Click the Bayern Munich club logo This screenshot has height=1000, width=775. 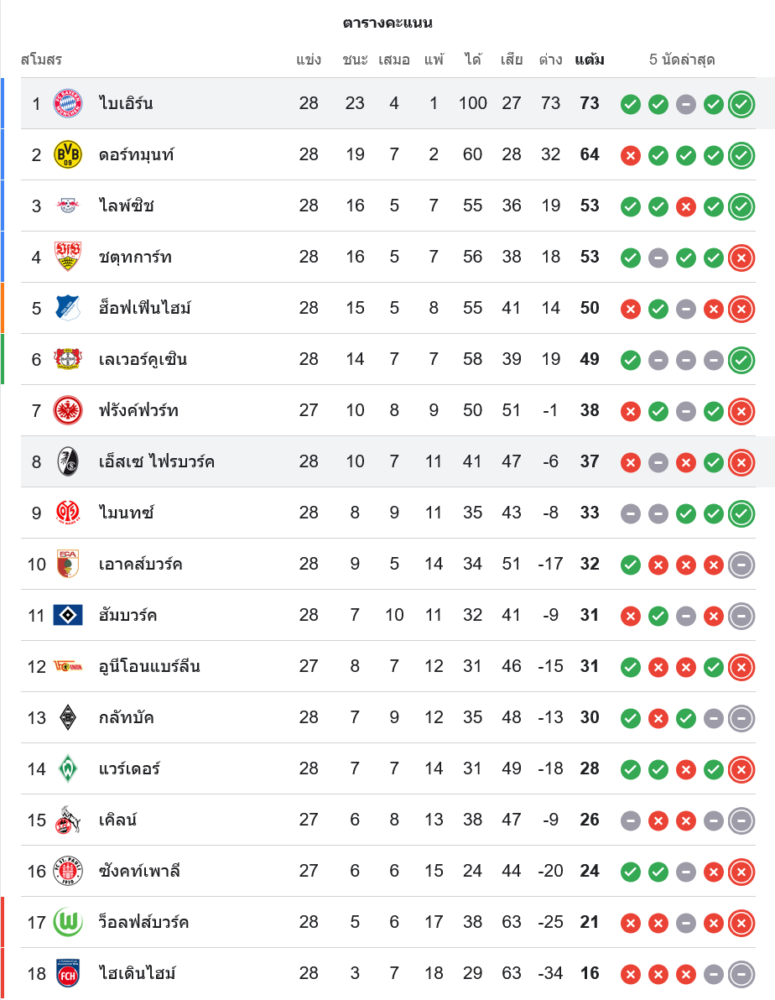(68, 103)
